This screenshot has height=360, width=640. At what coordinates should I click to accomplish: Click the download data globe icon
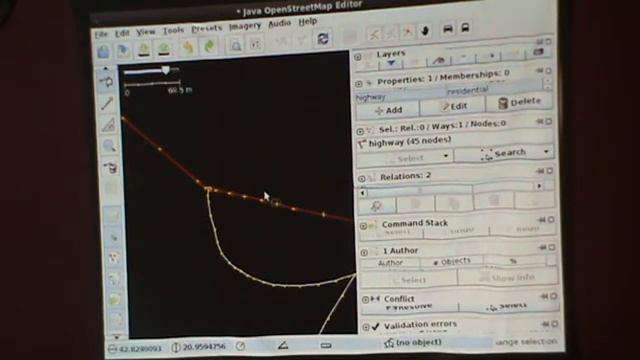[x=123, y=51]
